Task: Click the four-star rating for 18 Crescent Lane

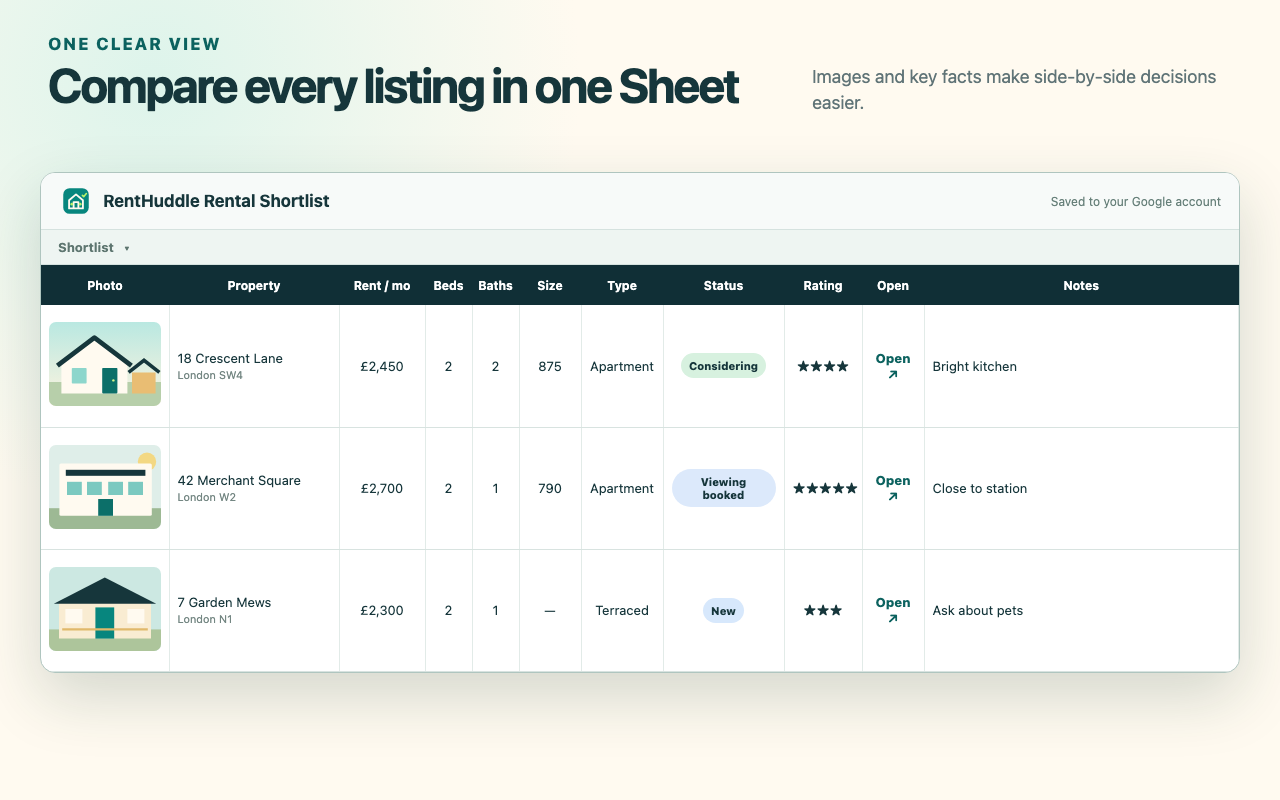Action: point(823,367)
